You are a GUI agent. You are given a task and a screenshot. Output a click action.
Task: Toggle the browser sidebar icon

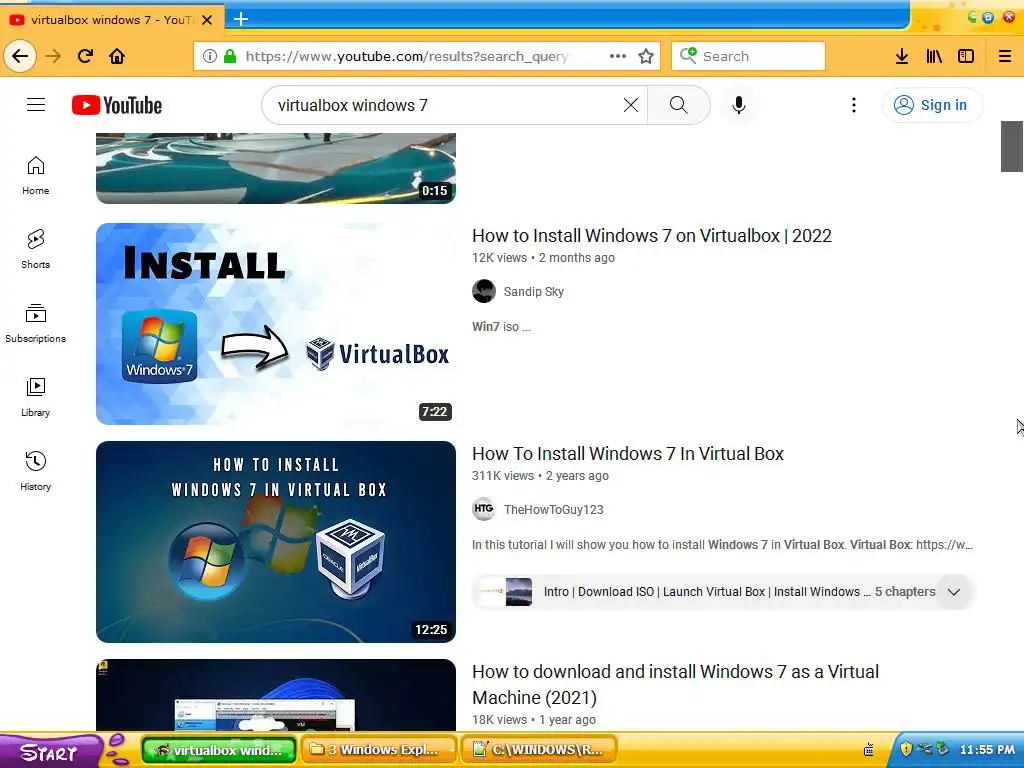click(x=966, y=56)
